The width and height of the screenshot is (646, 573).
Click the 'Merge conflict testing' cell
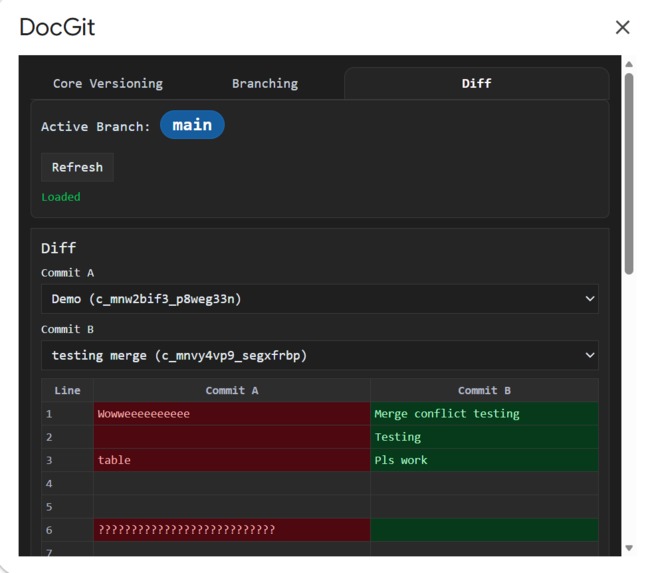[484, 414]
